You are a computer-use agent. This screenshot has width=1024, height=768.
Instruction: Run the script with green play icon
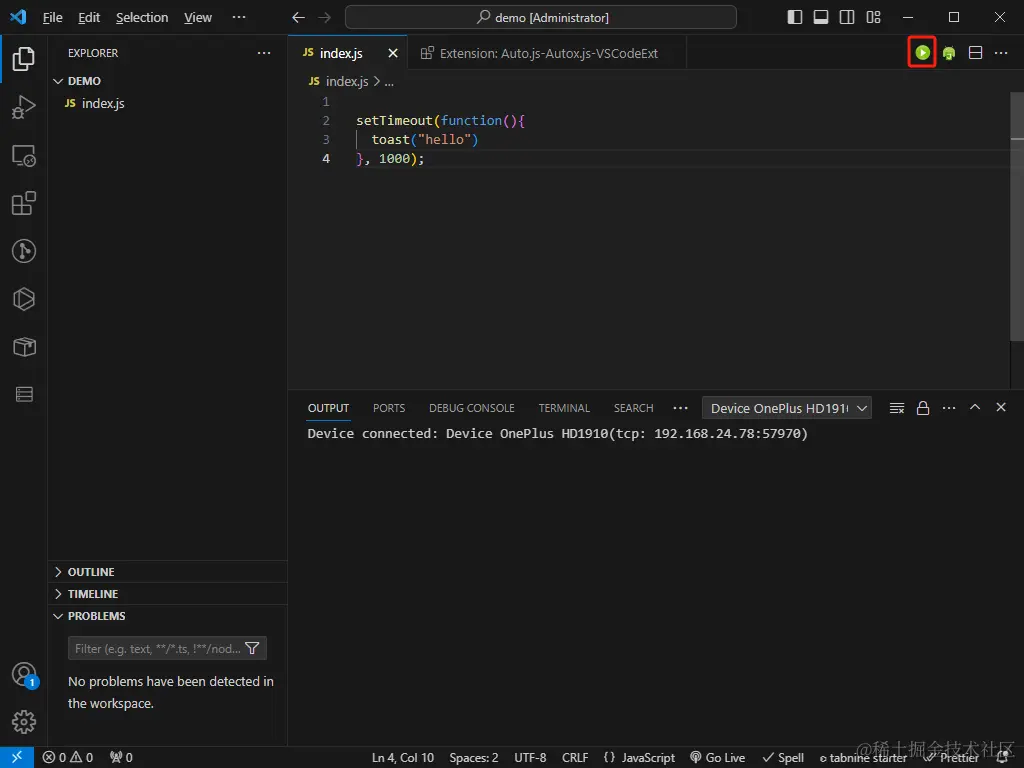click(x=922, y=53)
